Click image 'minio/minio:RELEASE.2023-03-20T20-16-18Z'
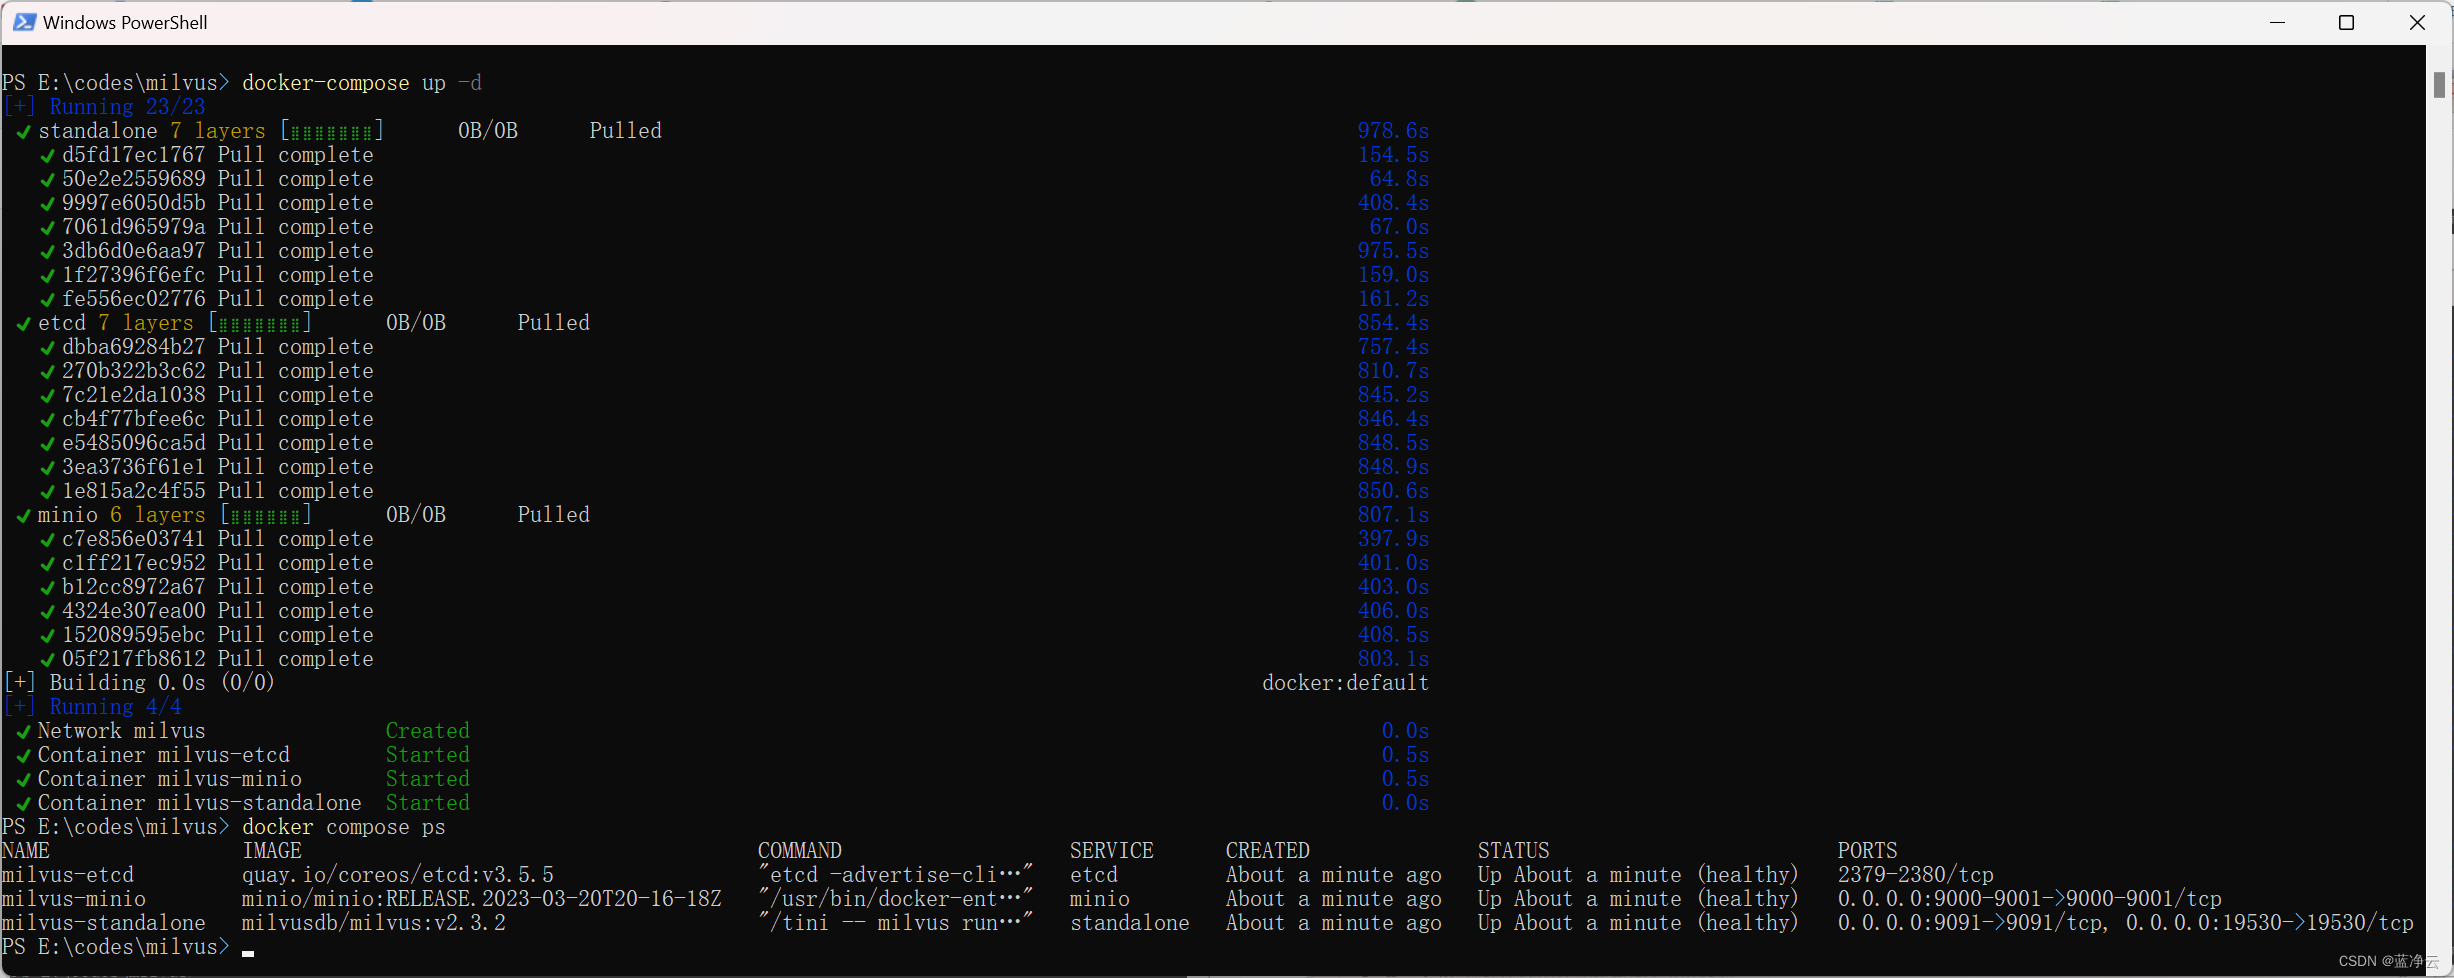The image size is (2454, 978). (x=482, y=899)
